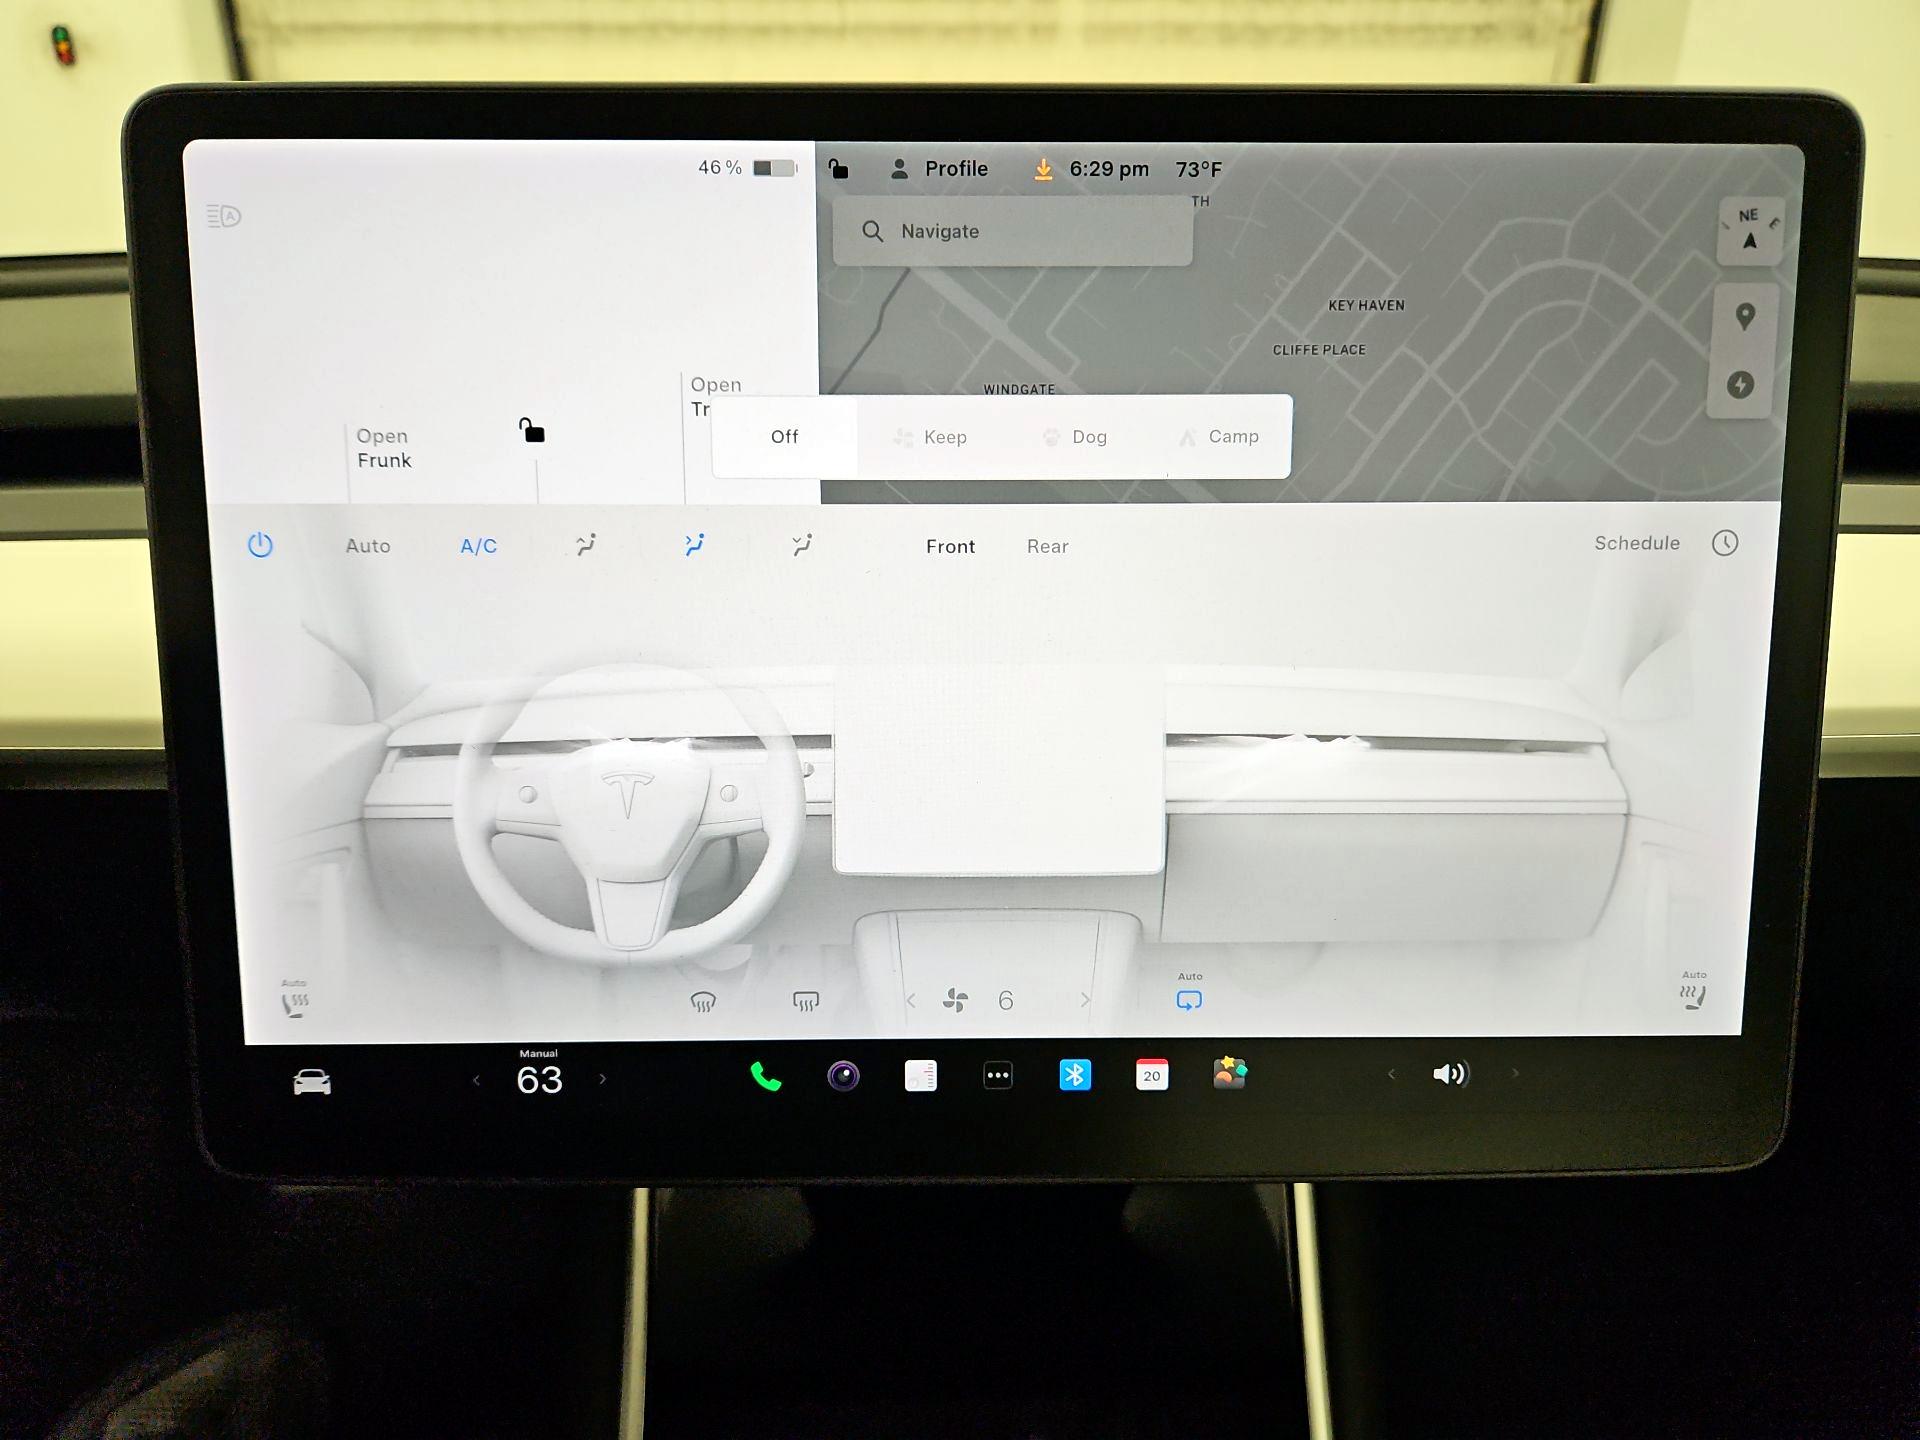Select feet-level airflow vent icon
This screenshot has height=1440, width=1920.
coord(802,544)
